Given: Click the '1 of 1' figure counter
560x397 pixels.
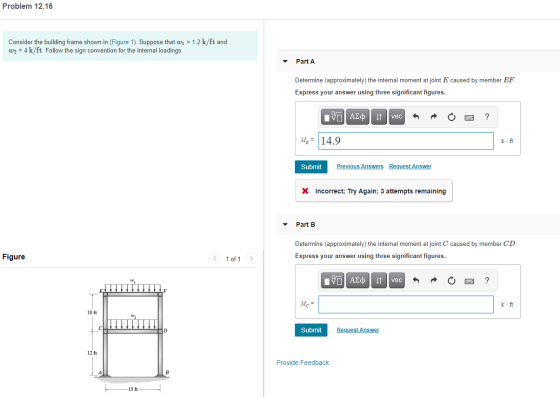Looking at the screenshot, I should pyautogui.click(x=233, y=259).
